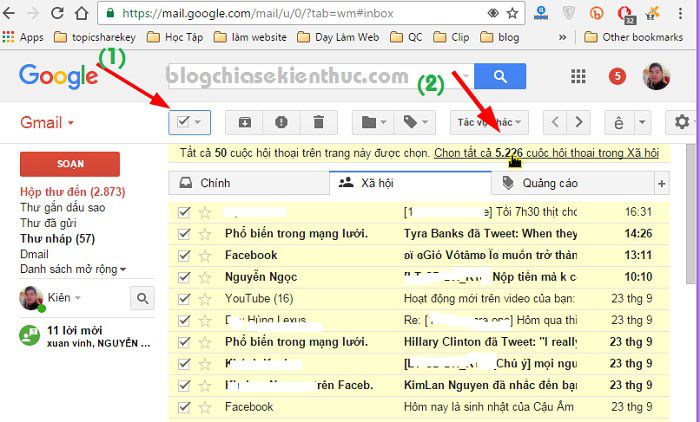Open the input tools dropdown arrow
The image size is (700, 422).
(x=642, y=122)
